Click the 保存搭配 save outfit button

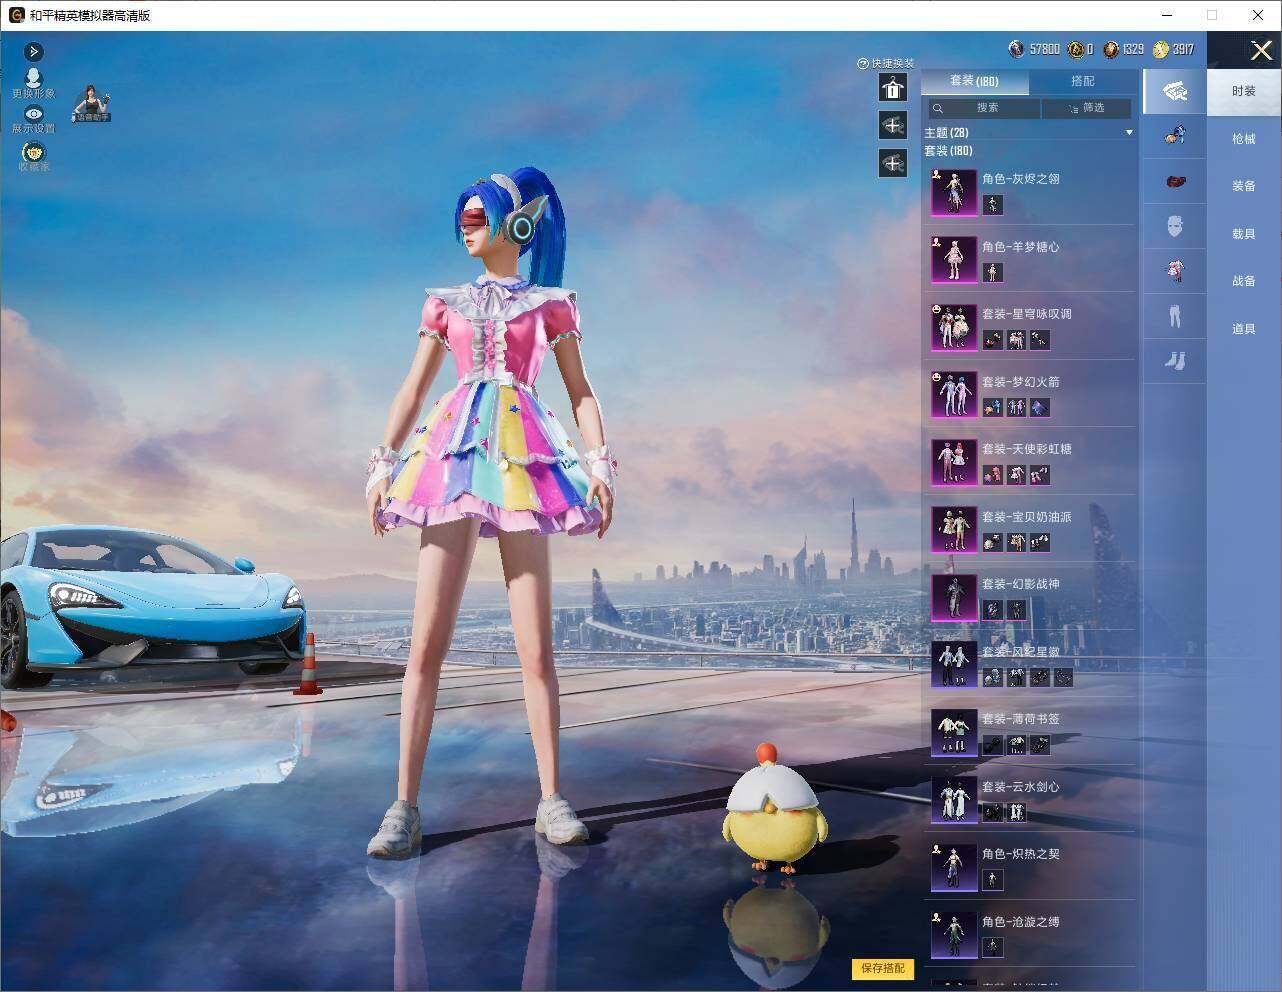click(883, 968)
